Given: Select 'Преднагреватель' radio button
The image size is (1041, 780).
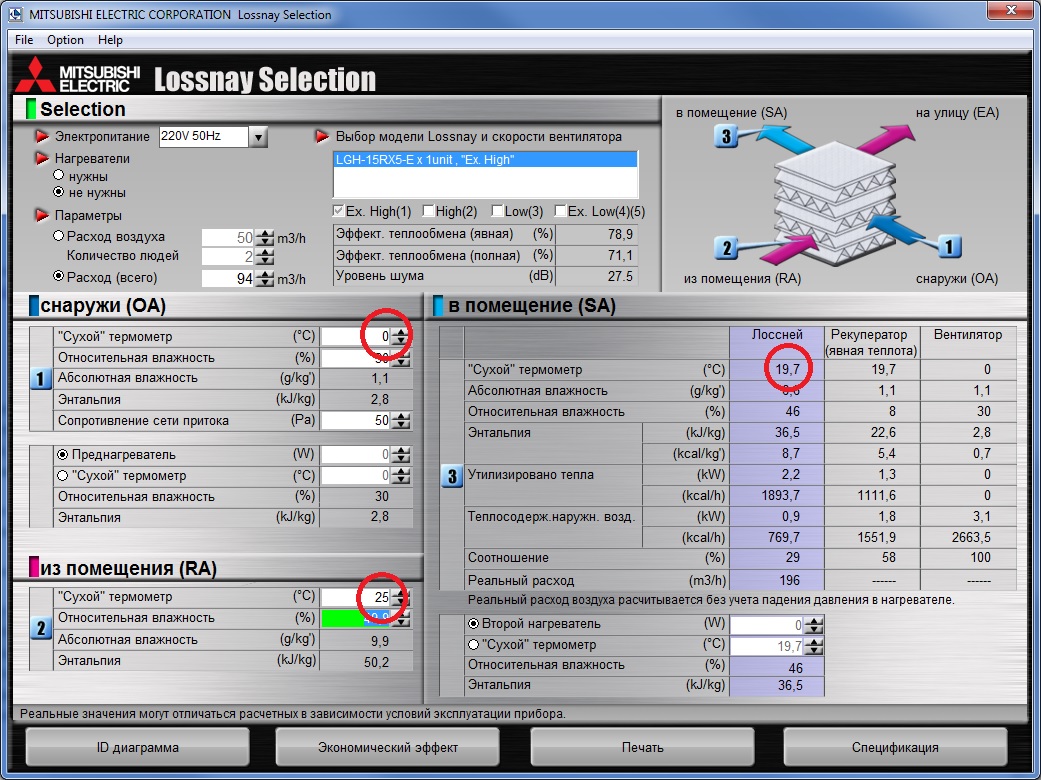Looking at the screenshot, I should [x=62, y=455].
